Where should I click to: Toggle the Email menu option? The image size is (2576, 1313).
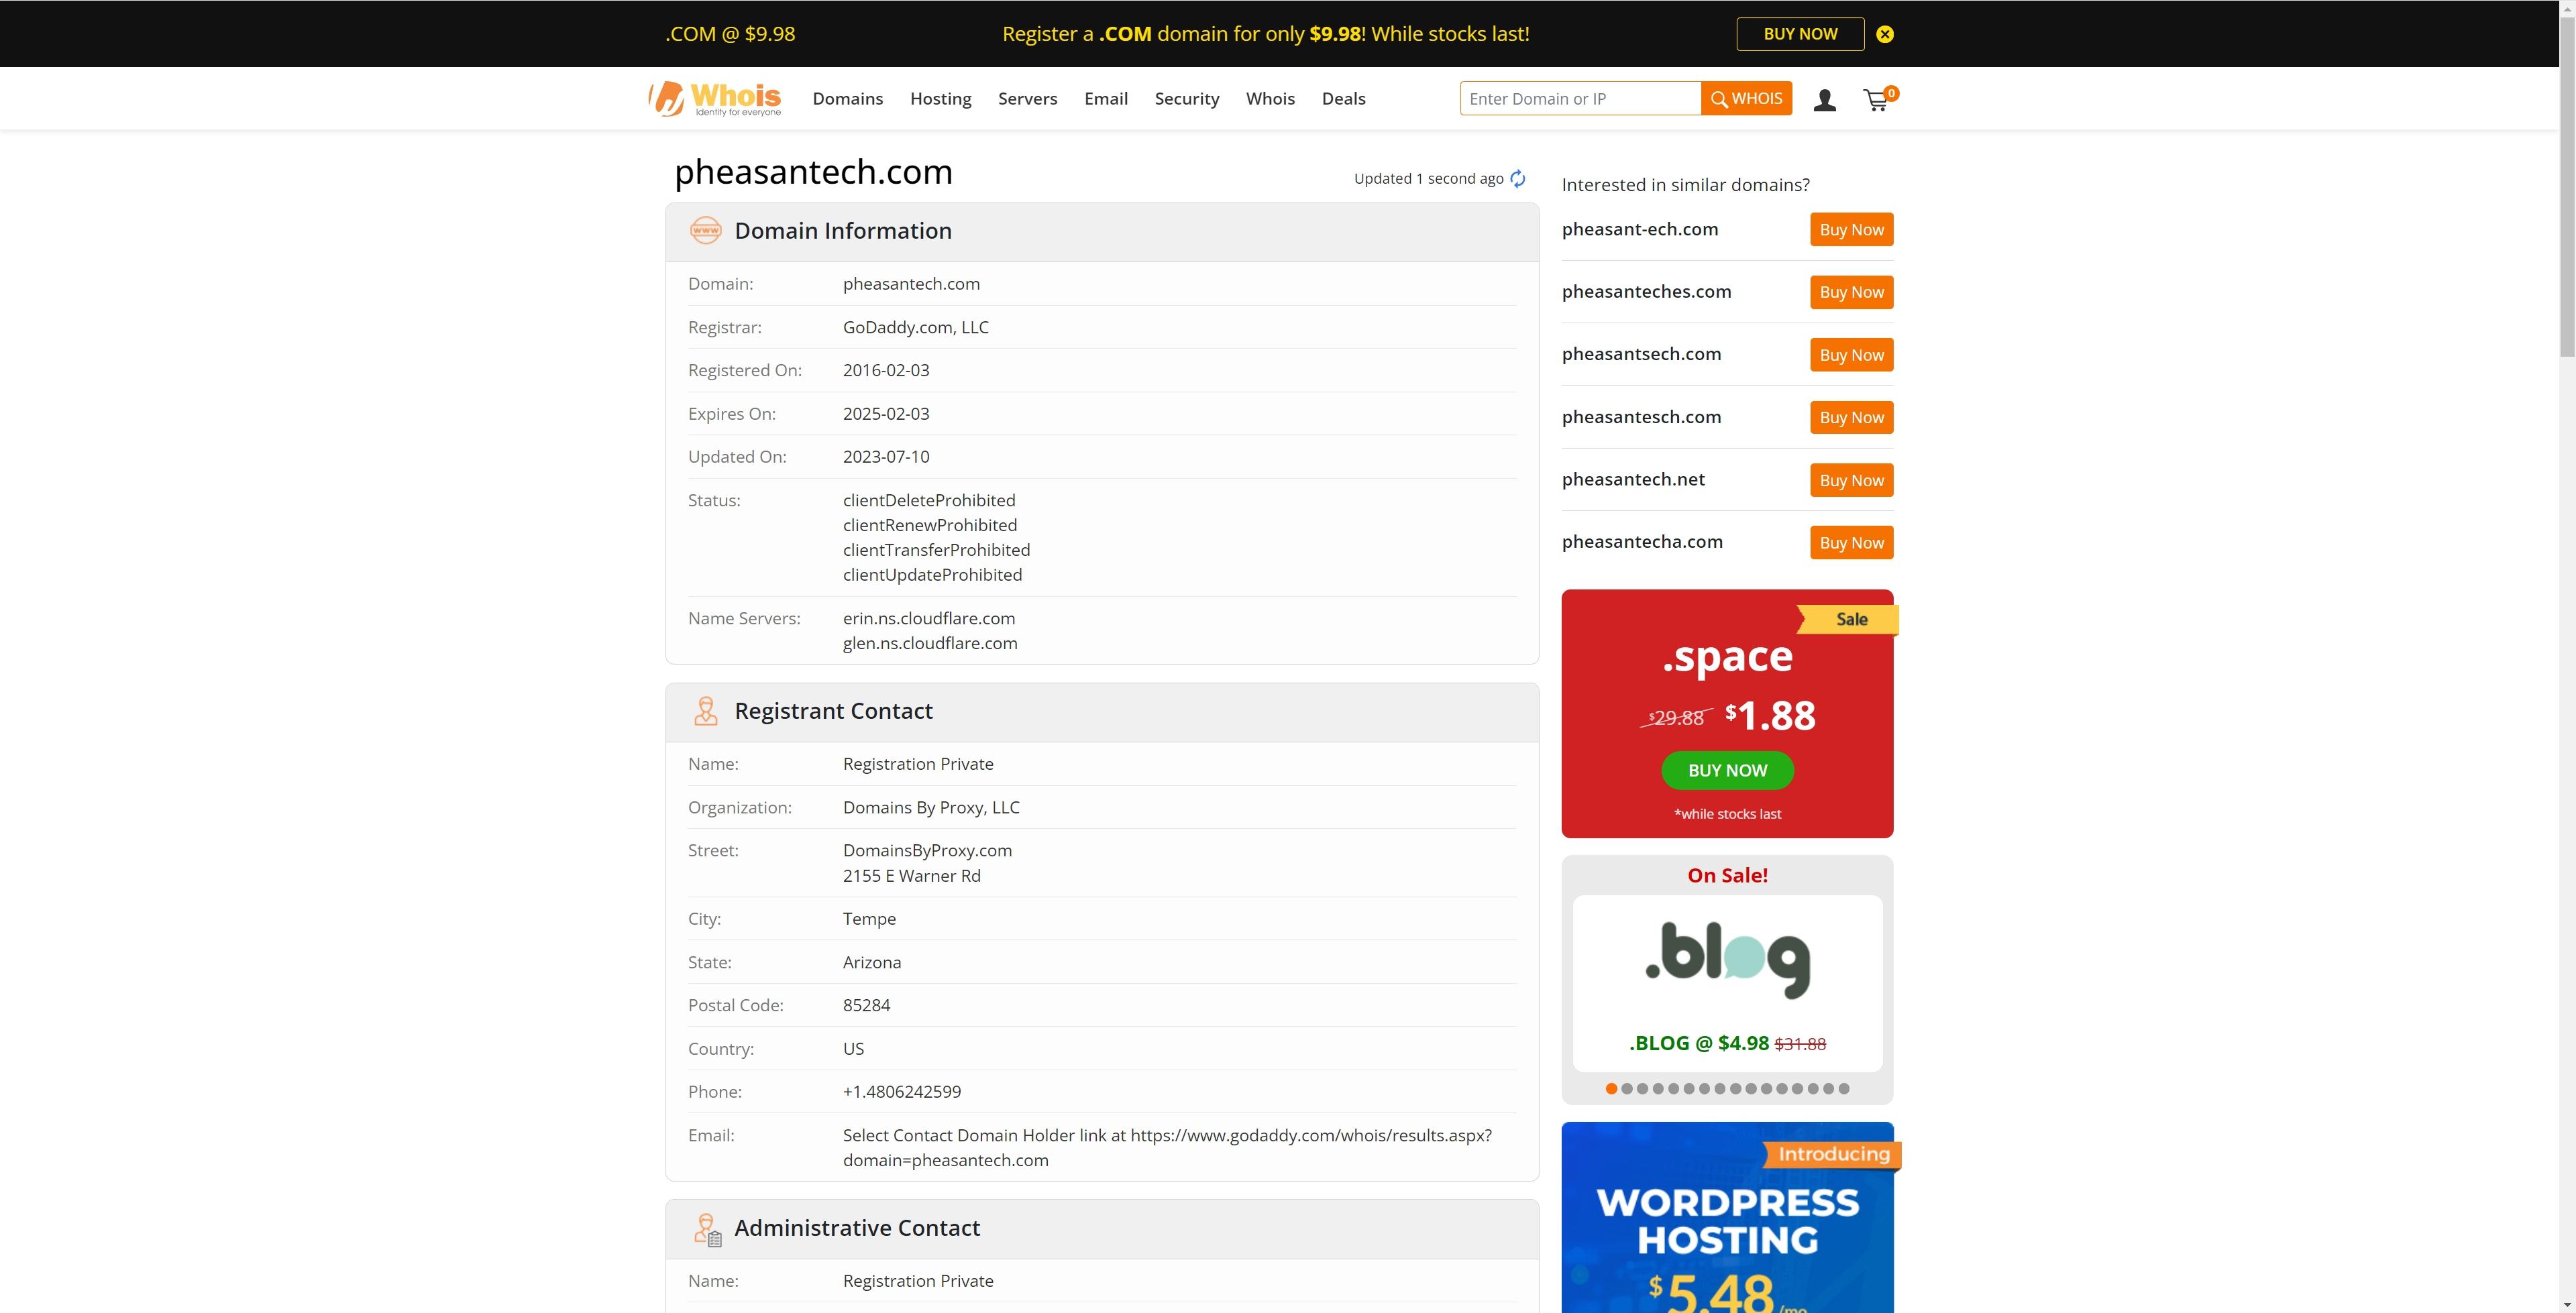click(1106, 97)
